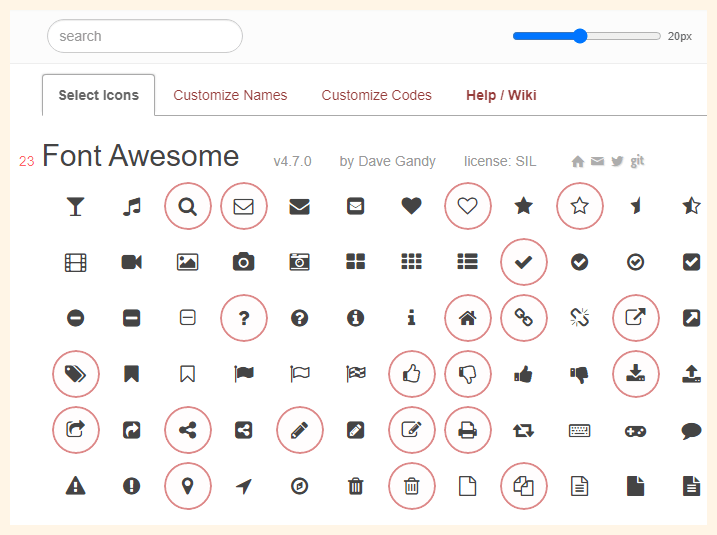Select the retweet arrows icon

pos(524,430)
